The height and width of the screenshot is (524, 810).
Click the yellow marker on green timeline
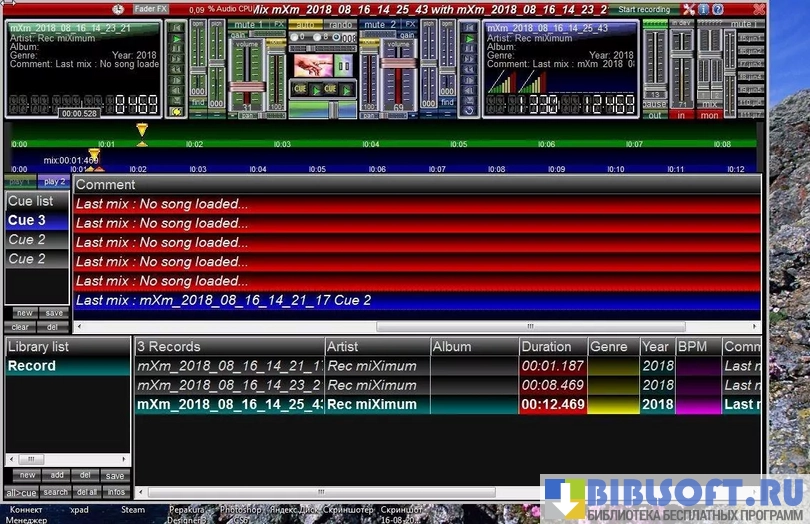pyautogui.click(x=142, y=130)
